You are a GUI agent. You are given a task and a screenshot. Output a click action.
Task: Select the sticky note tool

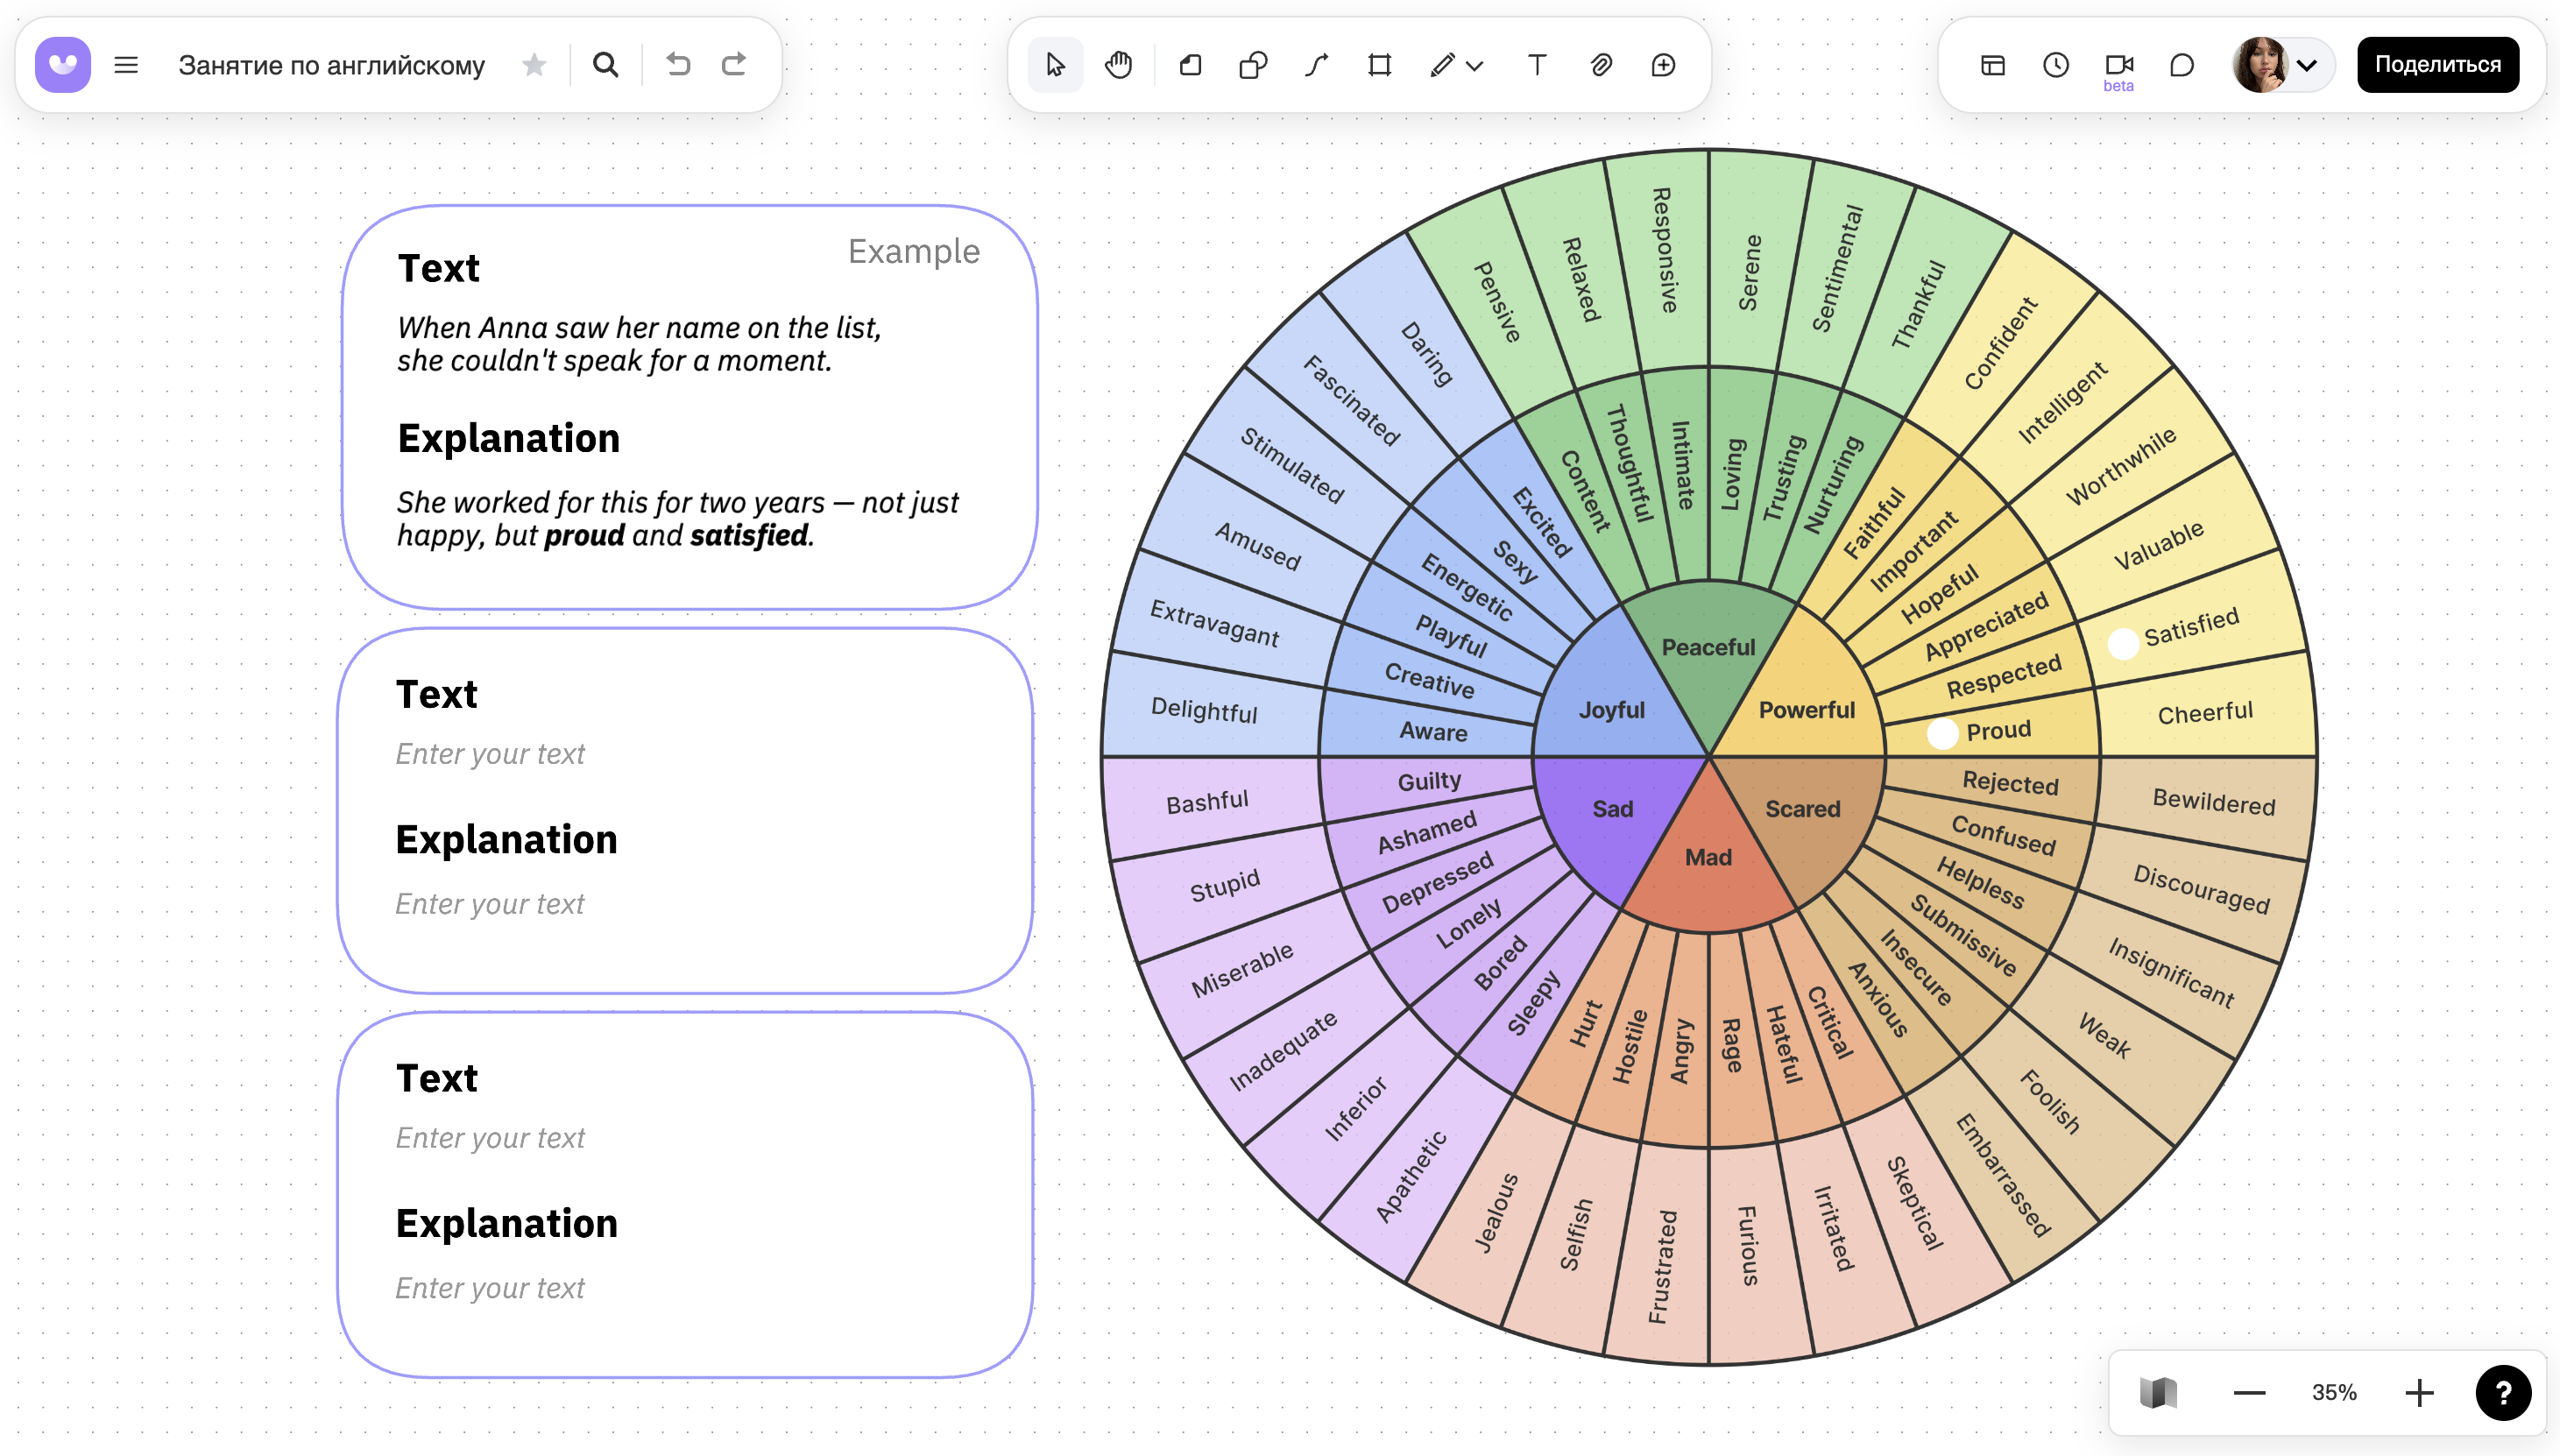tap(1190, 65)
